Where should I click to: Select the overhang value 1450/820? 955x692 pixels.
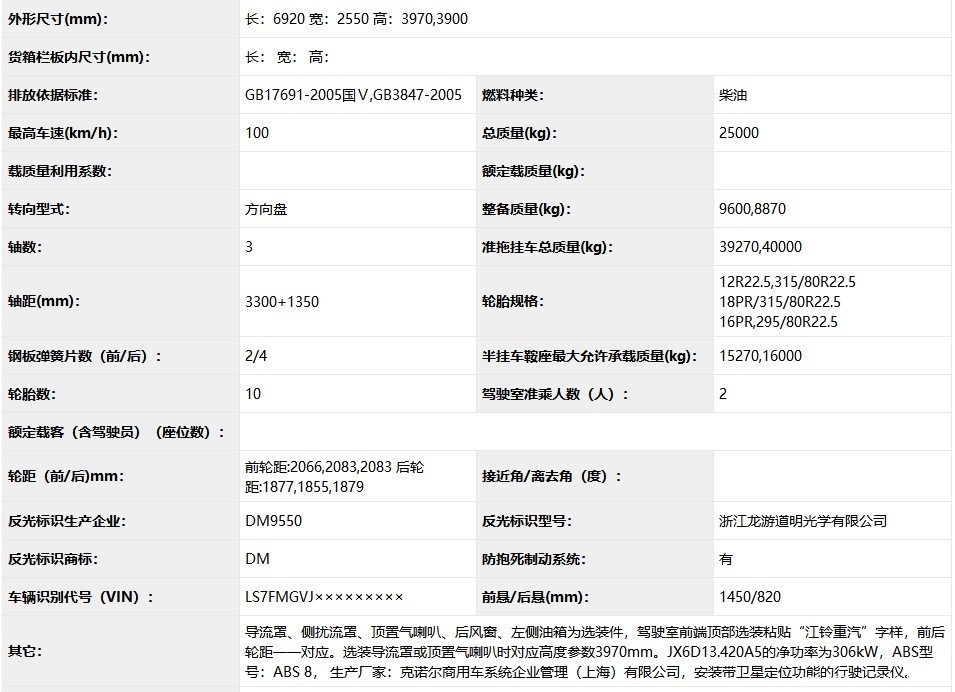point(749,597)
